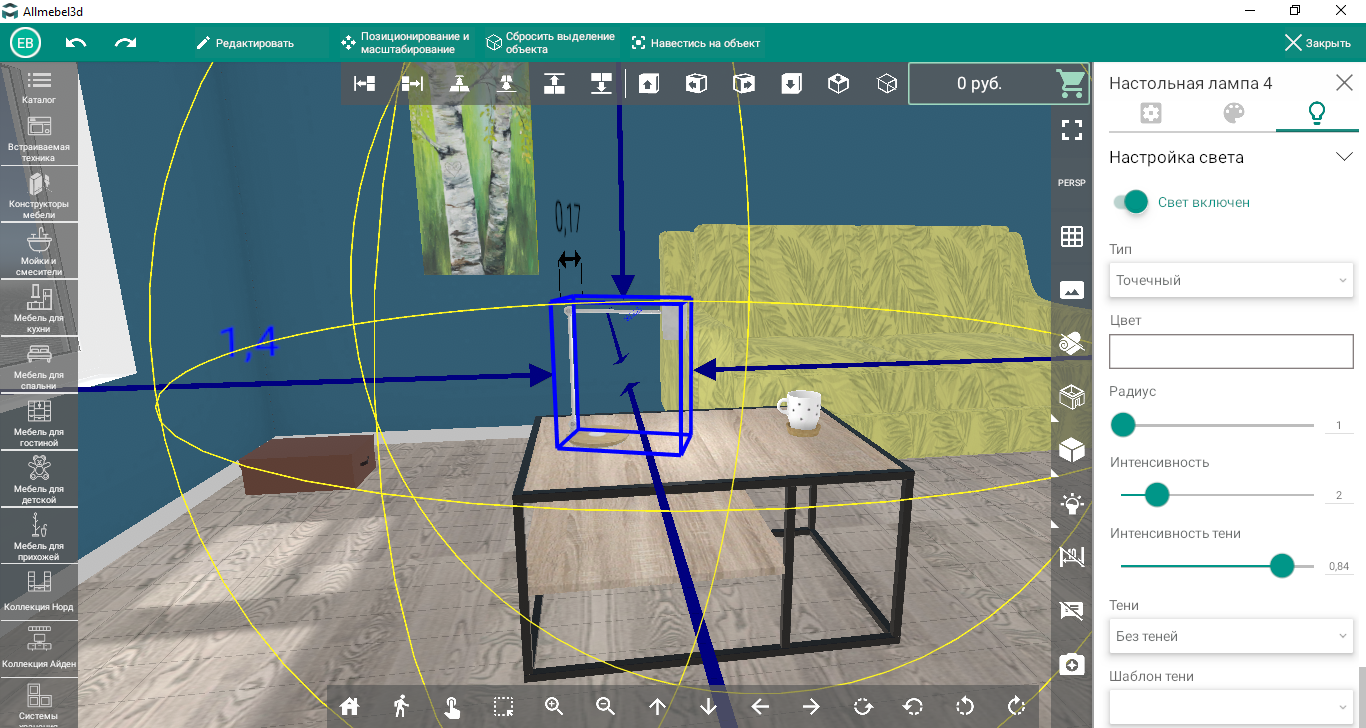This screenshot has height=728, width=1366.
Task: Return to home view
Action: click(349, 706)
